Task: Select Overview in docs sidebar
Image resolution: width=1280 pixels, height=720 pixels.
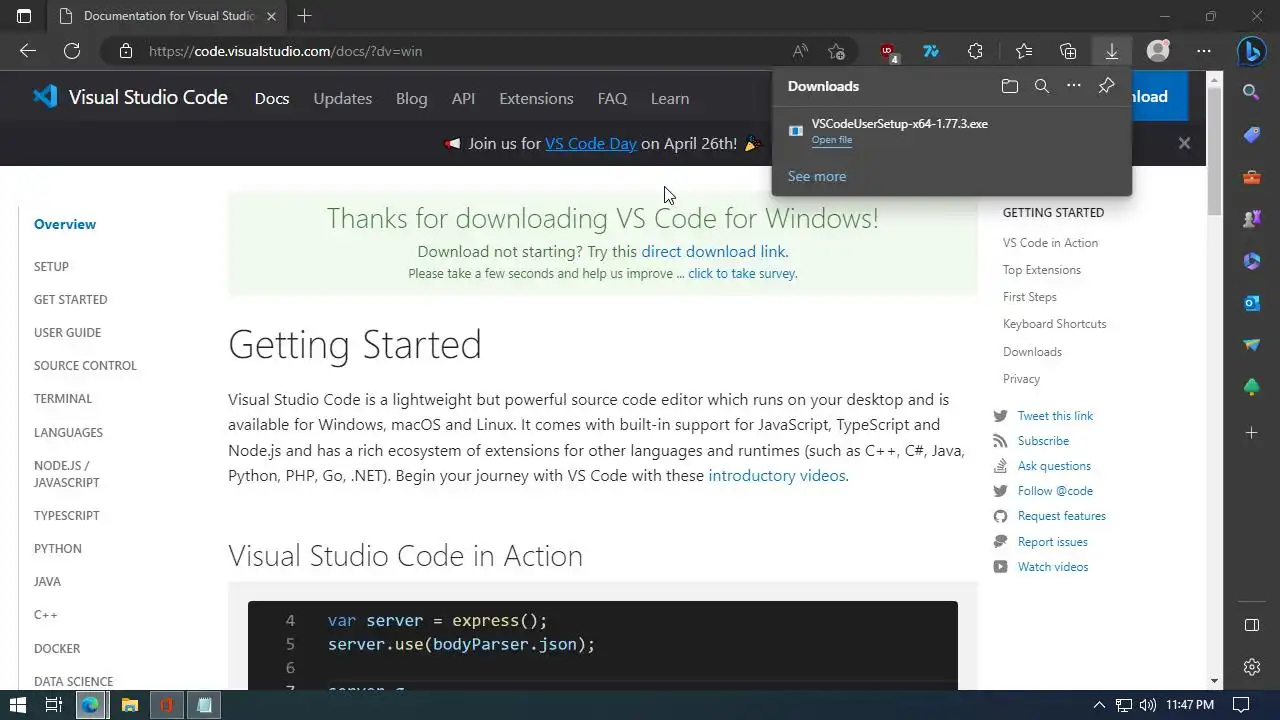Action: (65, 224)
